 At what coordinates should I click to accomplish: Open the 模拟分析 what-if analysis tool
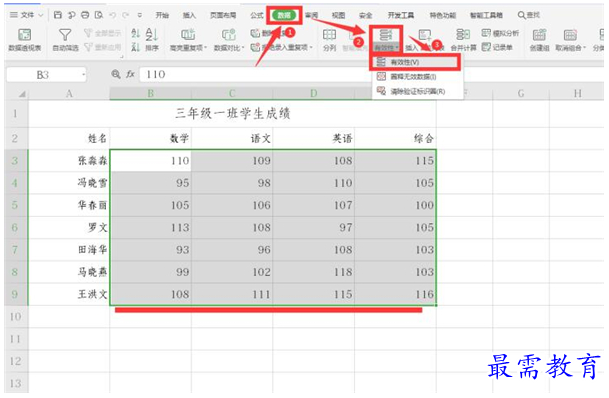click(x=500, y=33)
